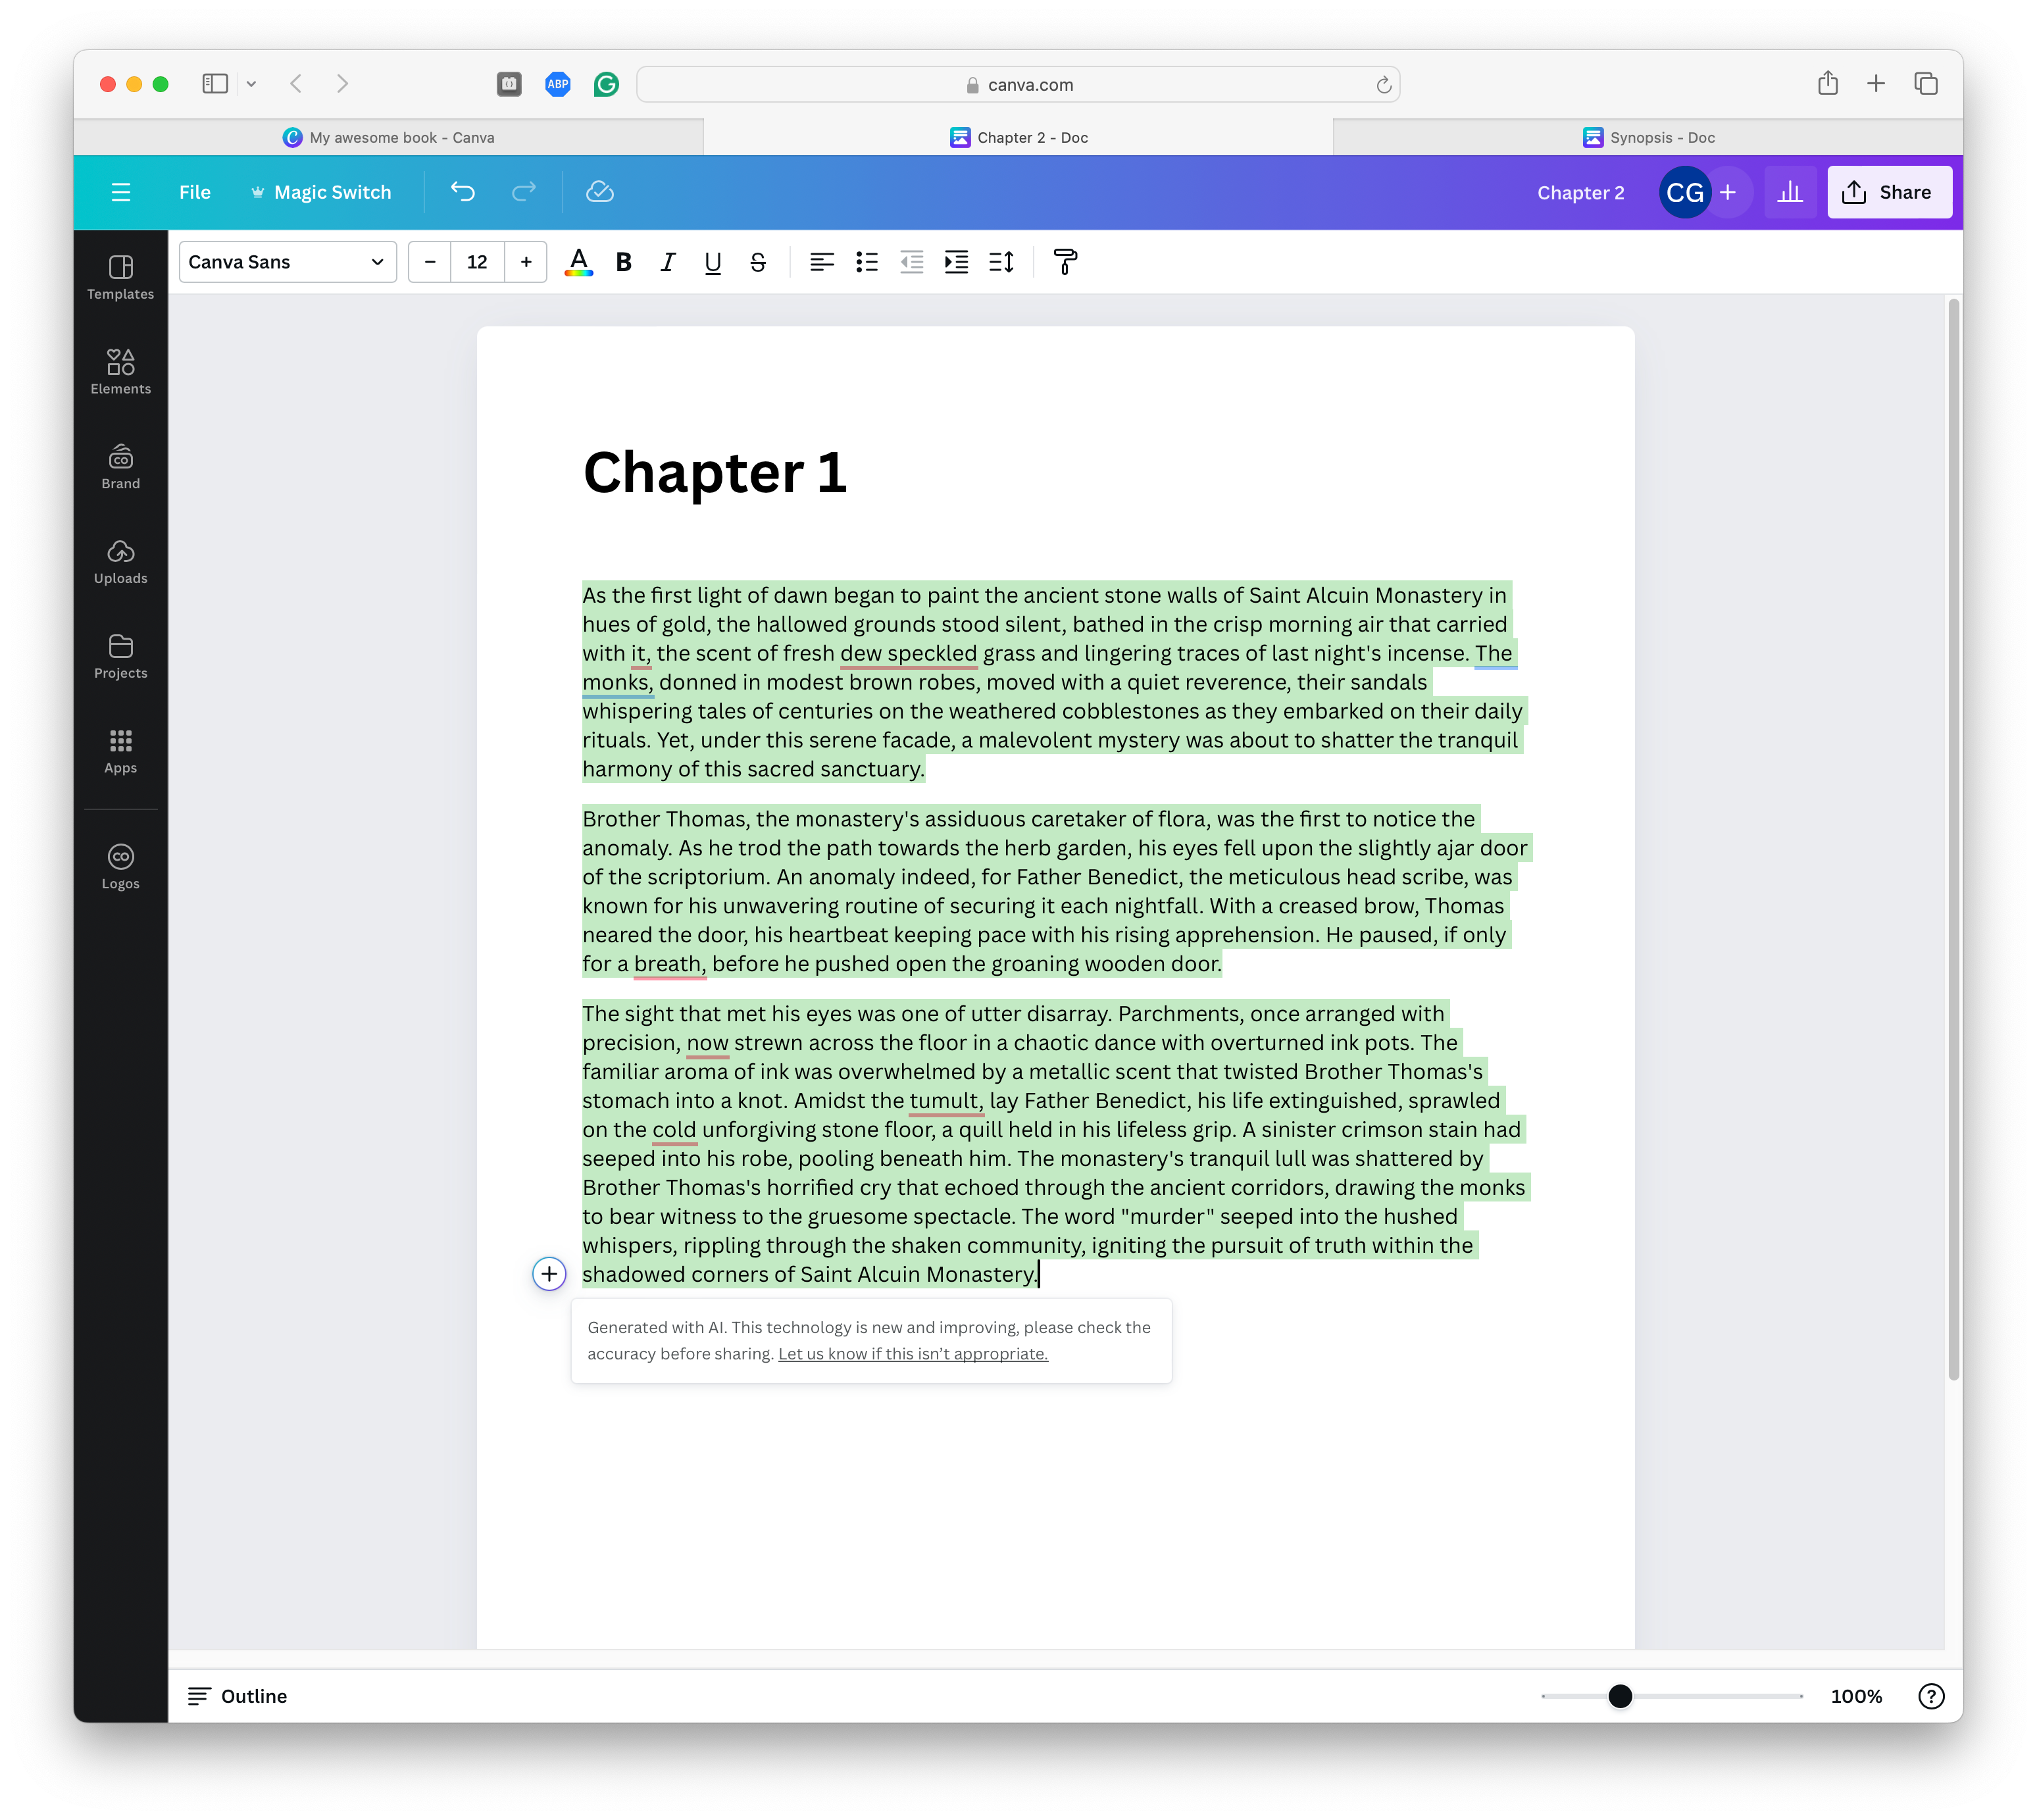Click the undo arrow
This screenshot has height=1820, width=2037.
pos(462,192)
